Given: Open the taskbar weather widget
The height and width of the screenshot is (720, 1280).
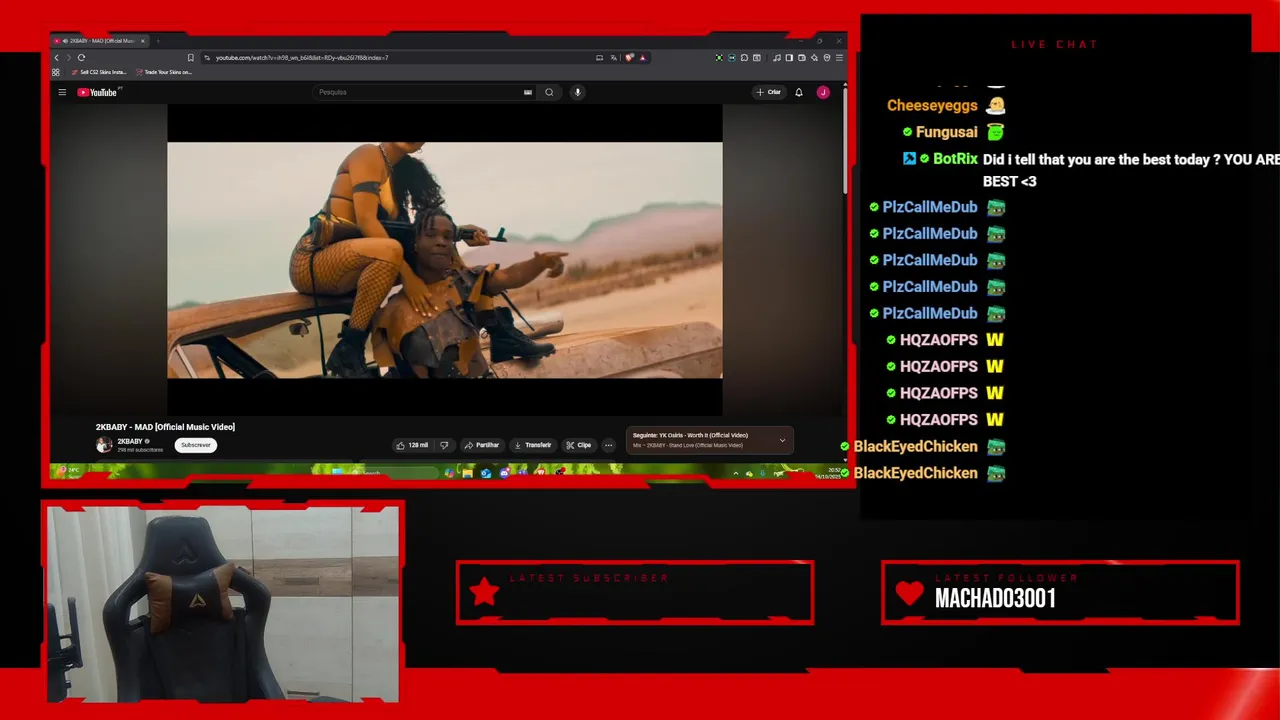Looking at the screenshot, I should click(x=68, y=470).
